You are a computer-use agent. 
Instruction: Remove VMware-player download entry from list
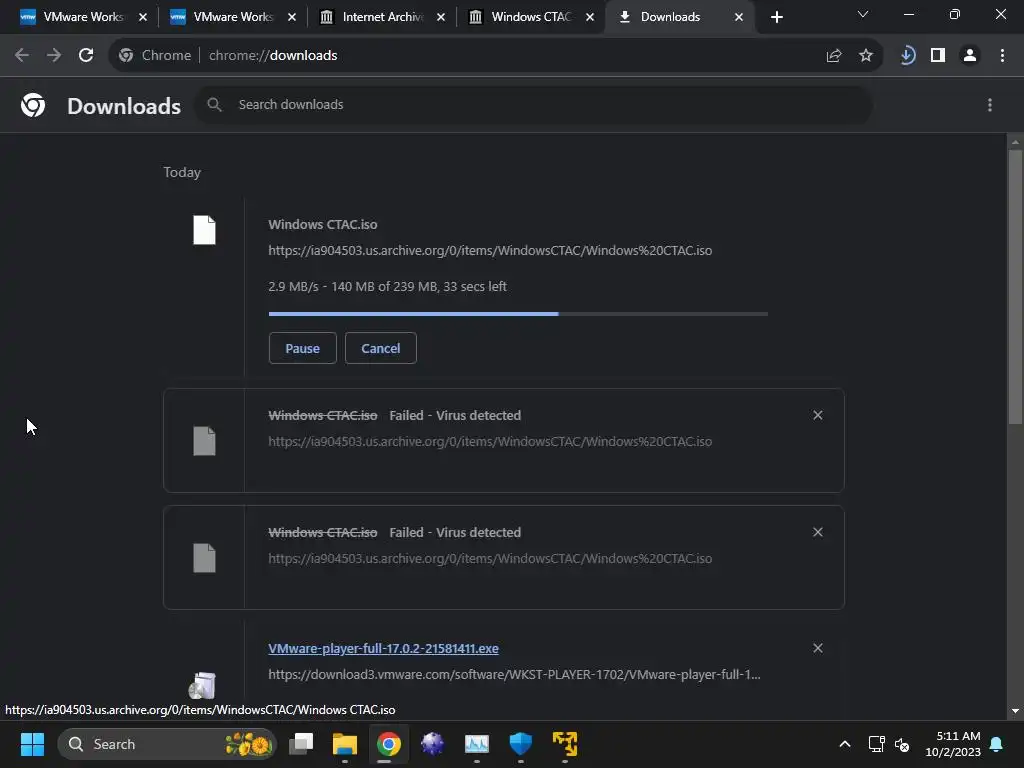(818, 648)
